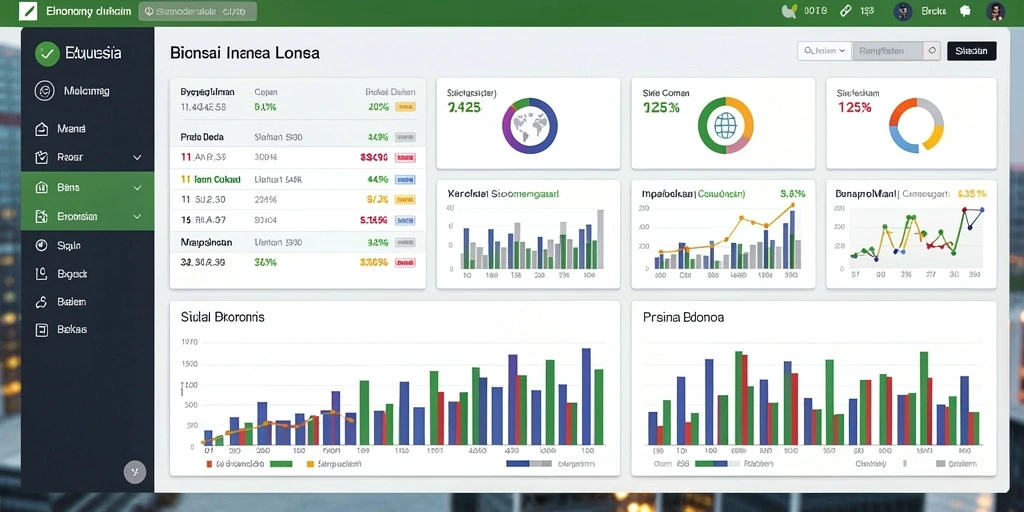
Task: Click the round Y button at the sidebar bottom
Action: (135, 471)
